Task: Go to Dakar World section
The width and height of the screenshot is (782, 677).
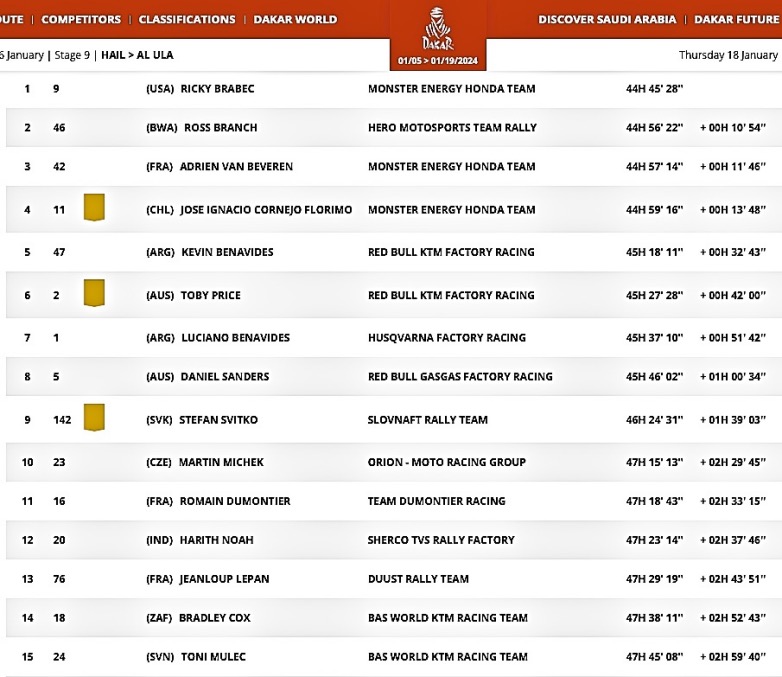Action: click(x=295, y=19)
